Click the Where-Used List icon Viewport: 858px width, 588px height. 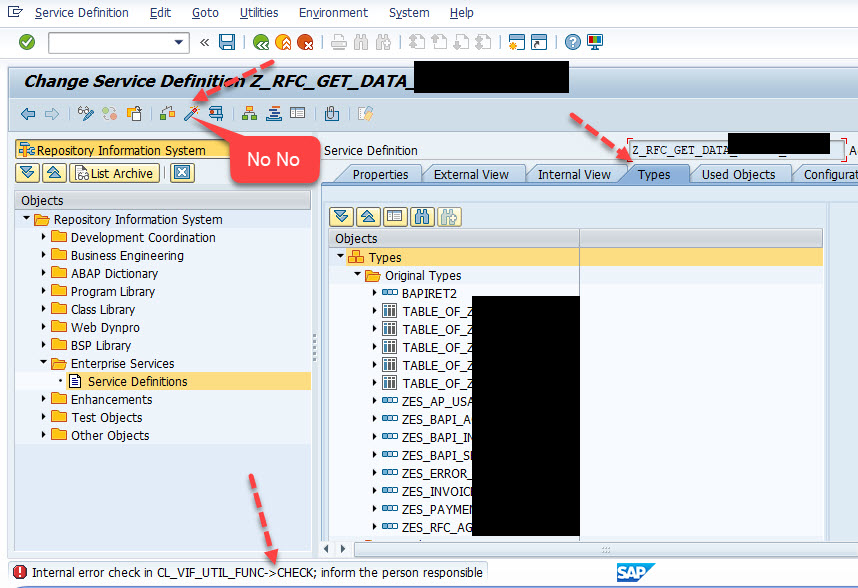tap(216, 114)
